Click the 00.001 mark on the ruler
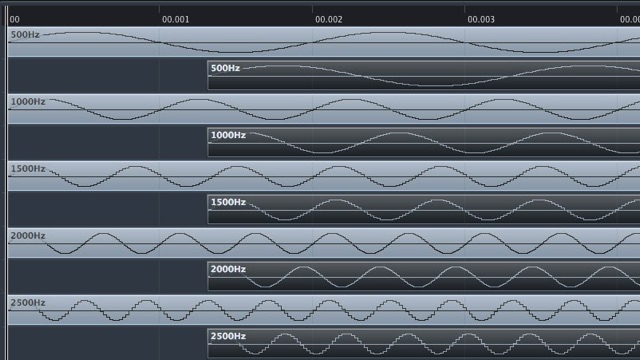 [176, 19]
